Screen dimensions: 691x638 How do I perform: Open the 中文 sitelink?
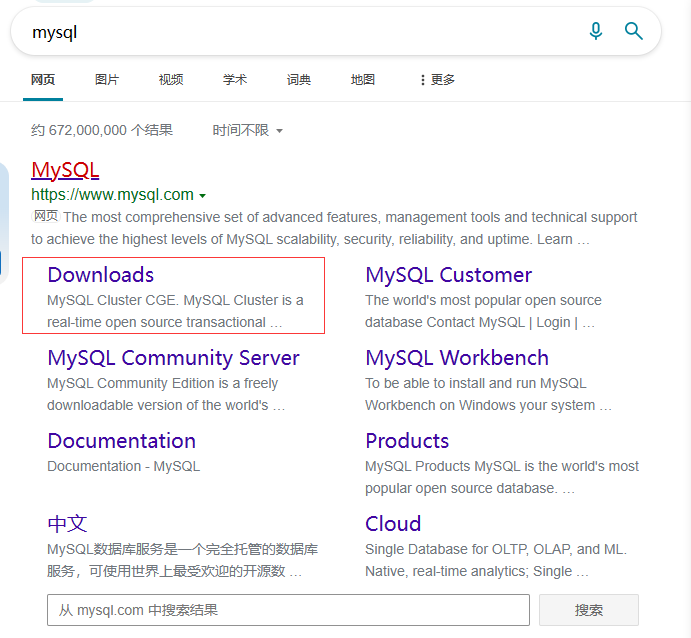pos(67,524)
